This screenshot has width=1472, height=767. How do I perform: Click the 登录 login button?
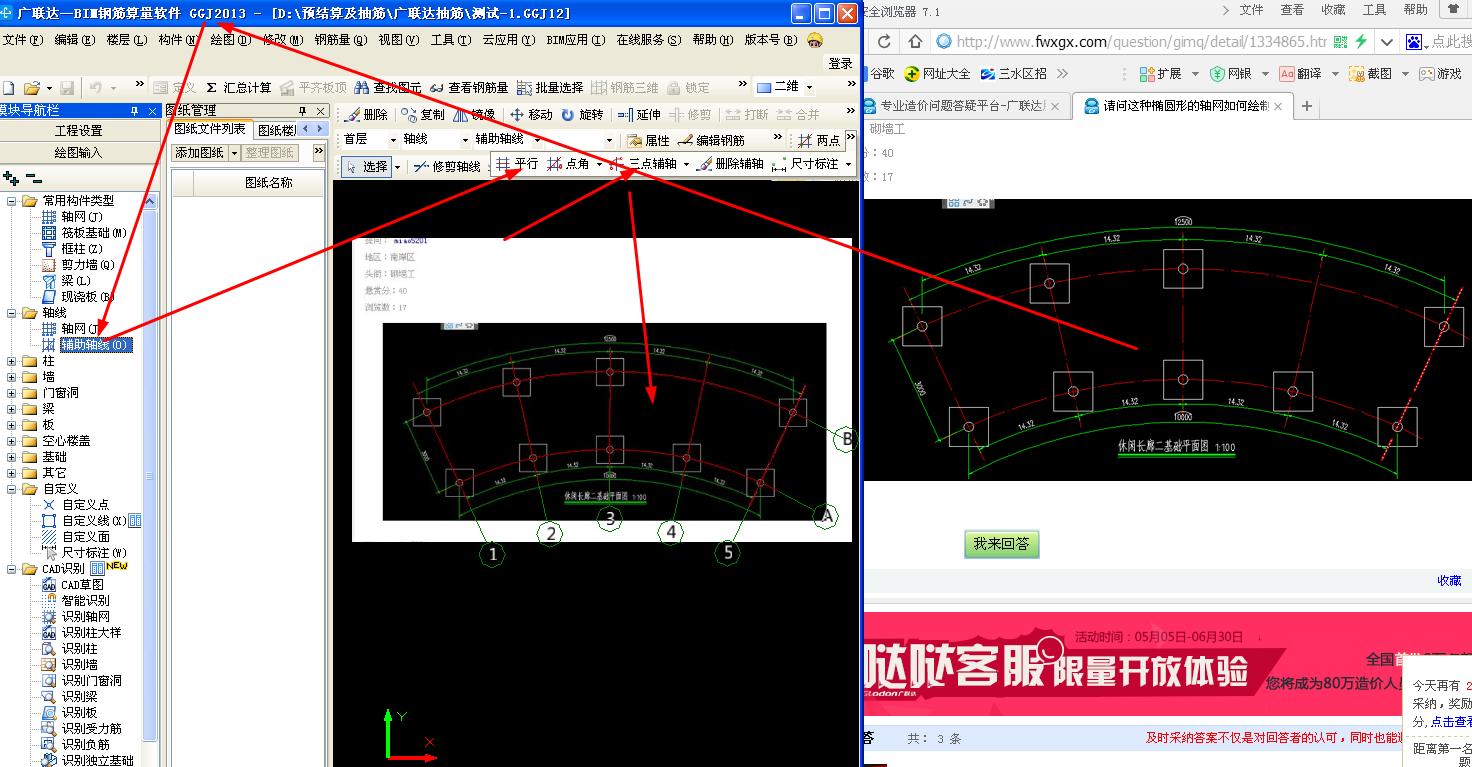pyautogui.click(x=841, y=63)
